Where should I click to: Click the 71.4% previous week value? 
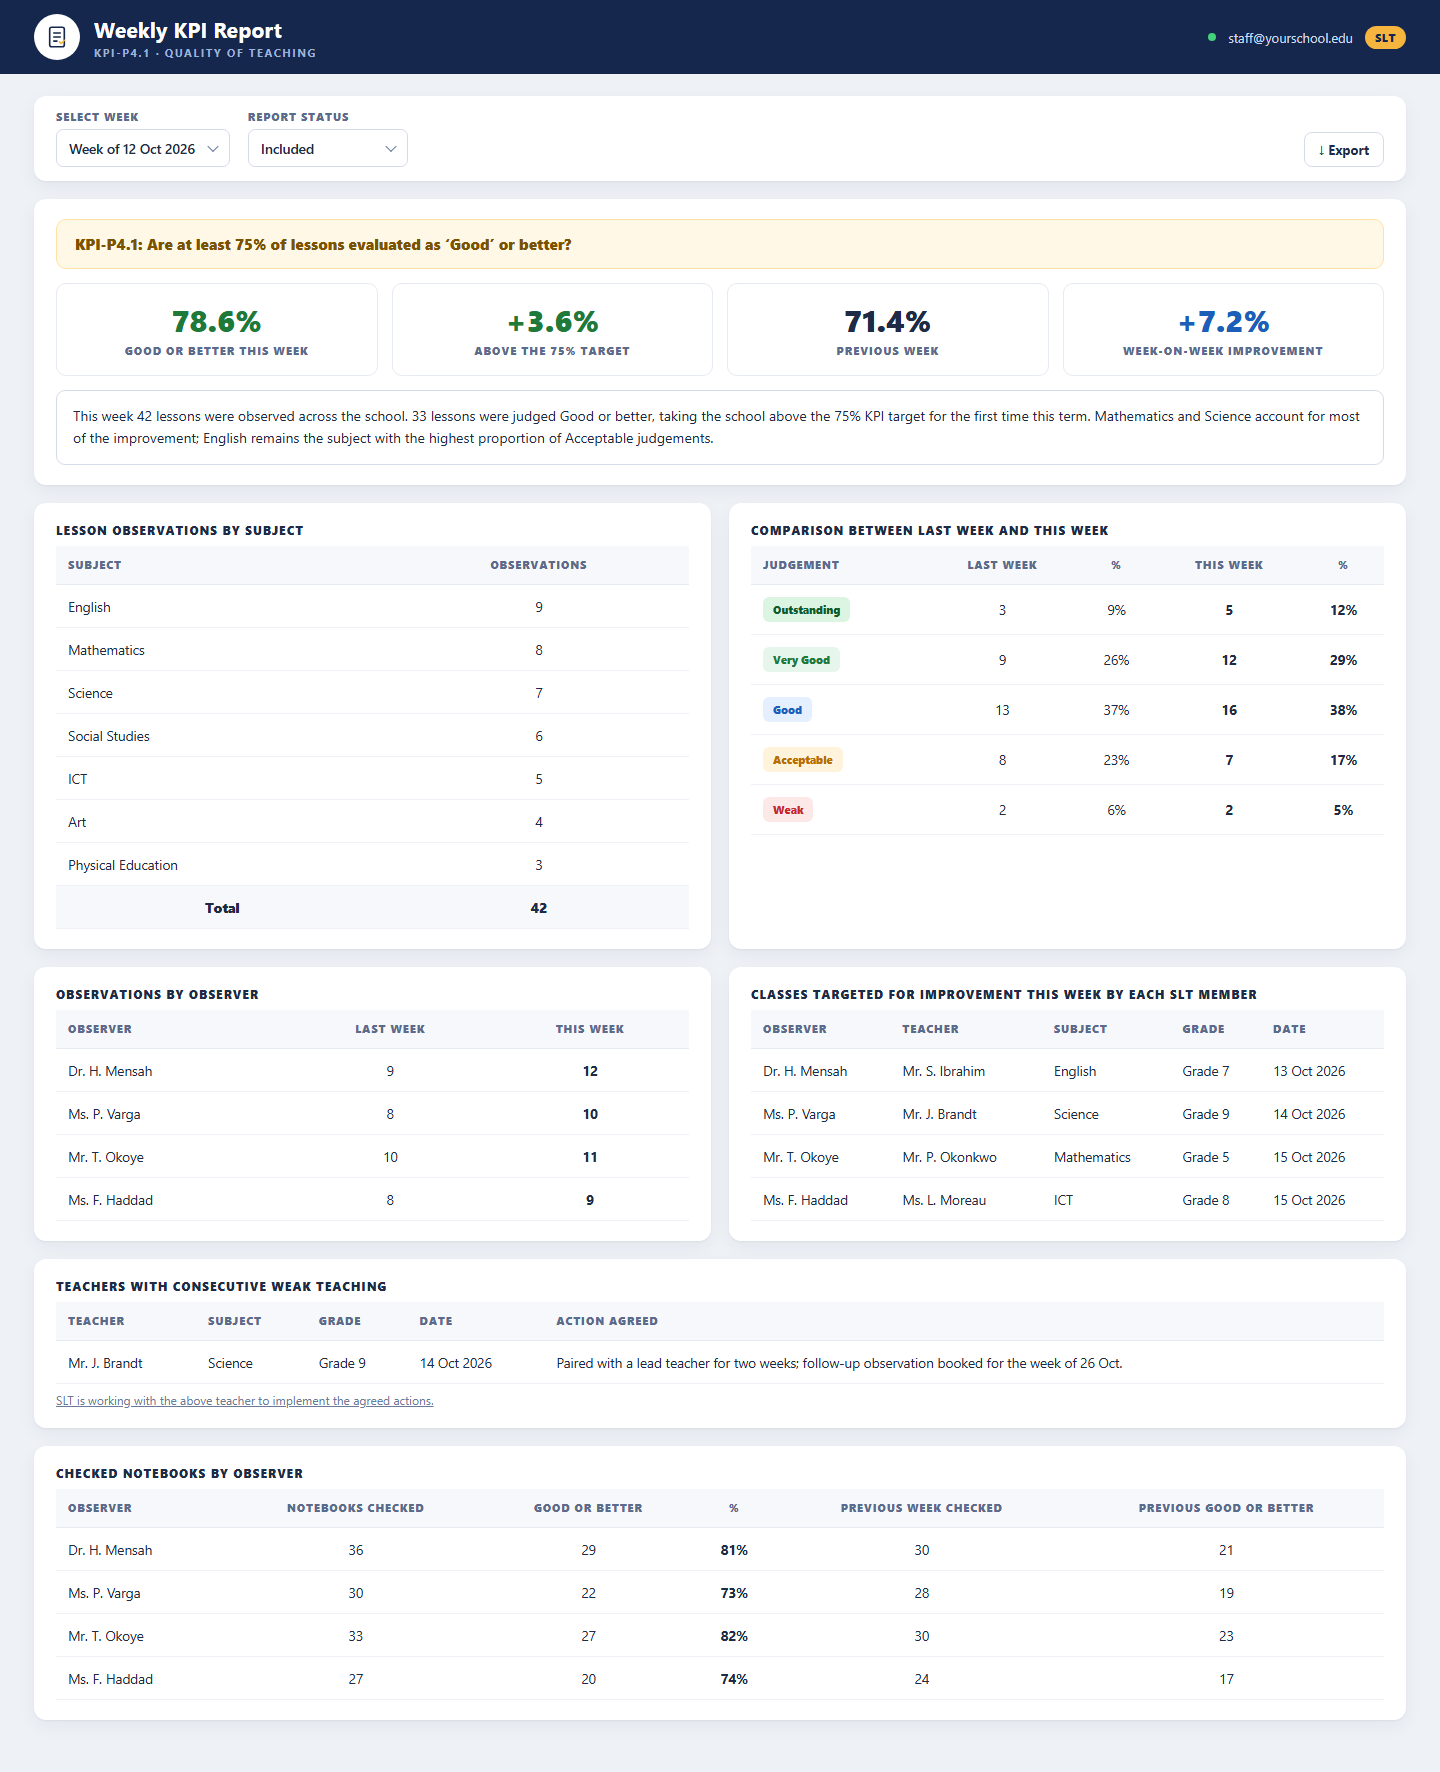(x=888, y=322)
